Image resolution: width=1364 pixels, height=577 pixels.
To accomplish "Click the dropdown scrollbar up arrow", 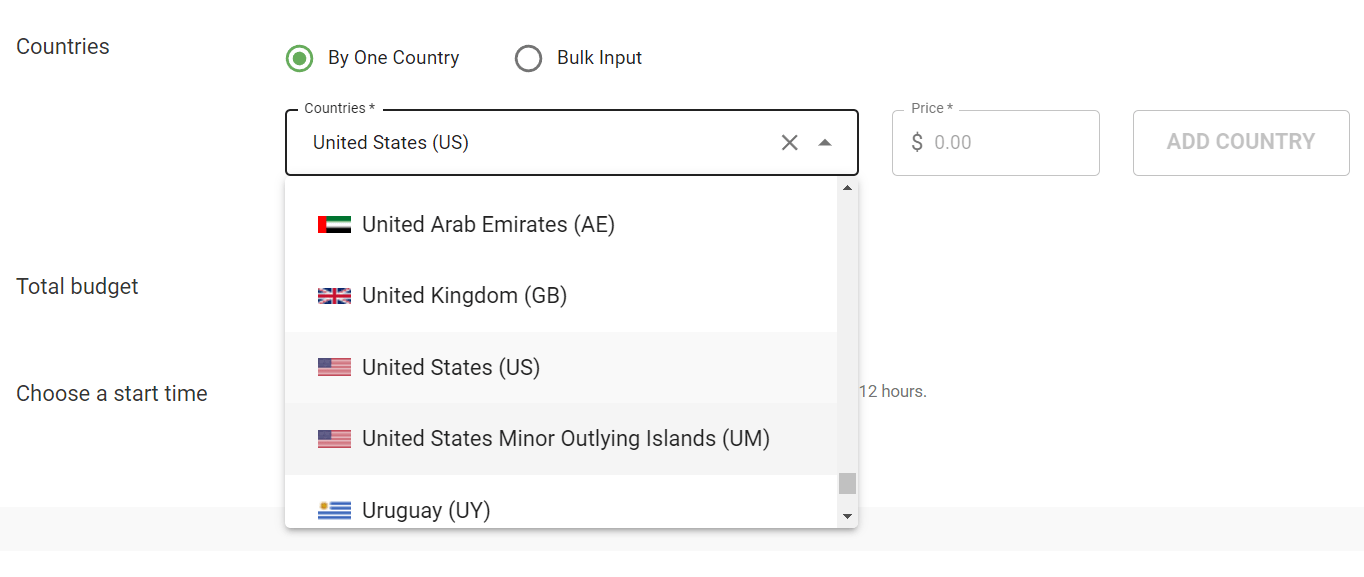I will [x=847, y=186].
